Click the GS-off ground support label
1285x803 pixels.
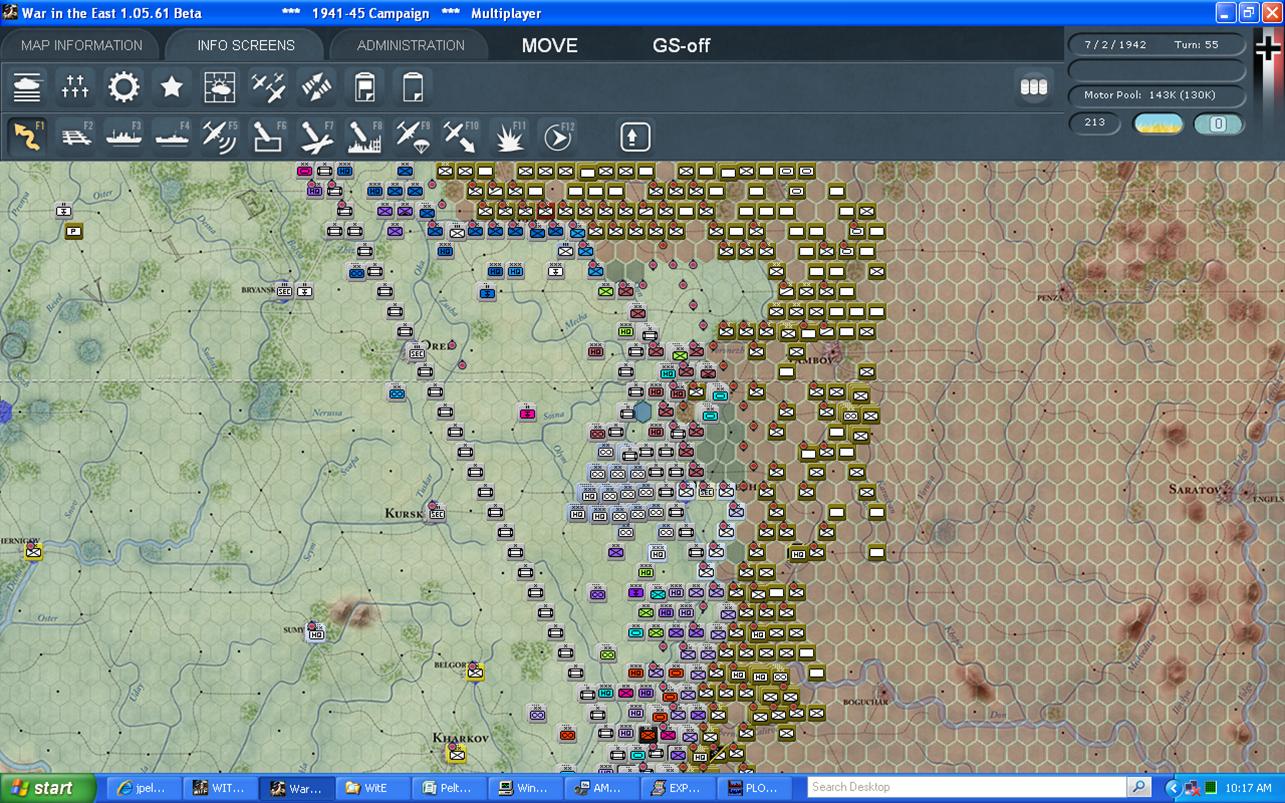pyautogui.click(x=682, y=45)
